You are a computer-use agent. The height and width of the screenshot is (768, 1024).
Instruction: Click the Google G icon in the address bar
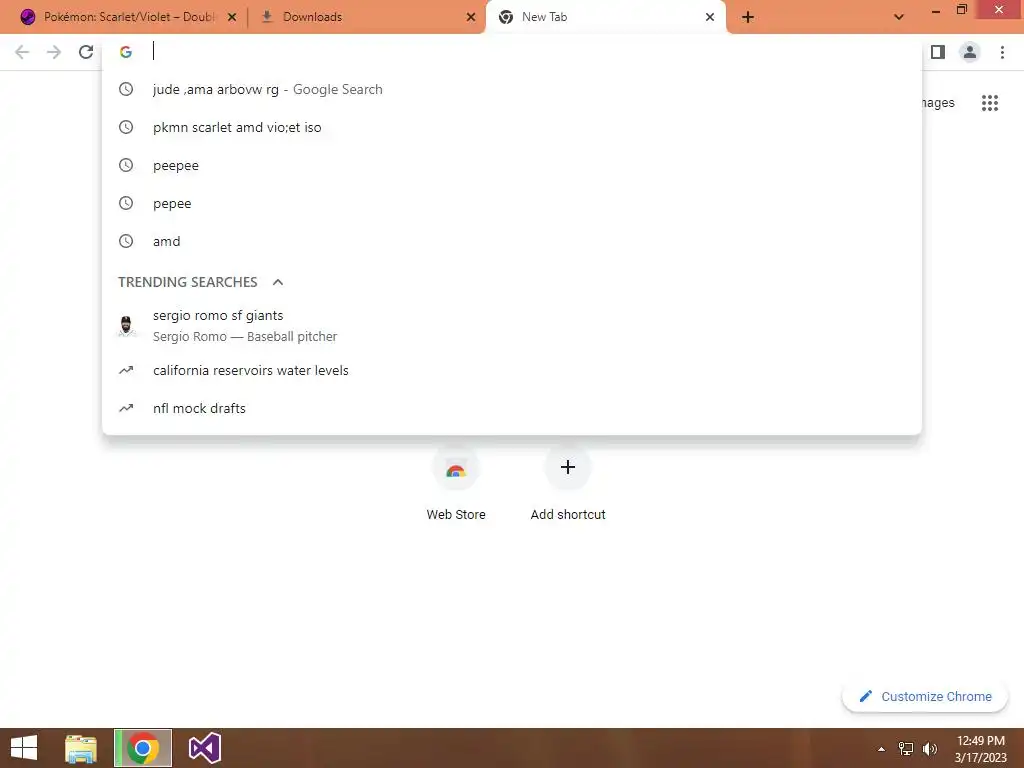(126, 52)
